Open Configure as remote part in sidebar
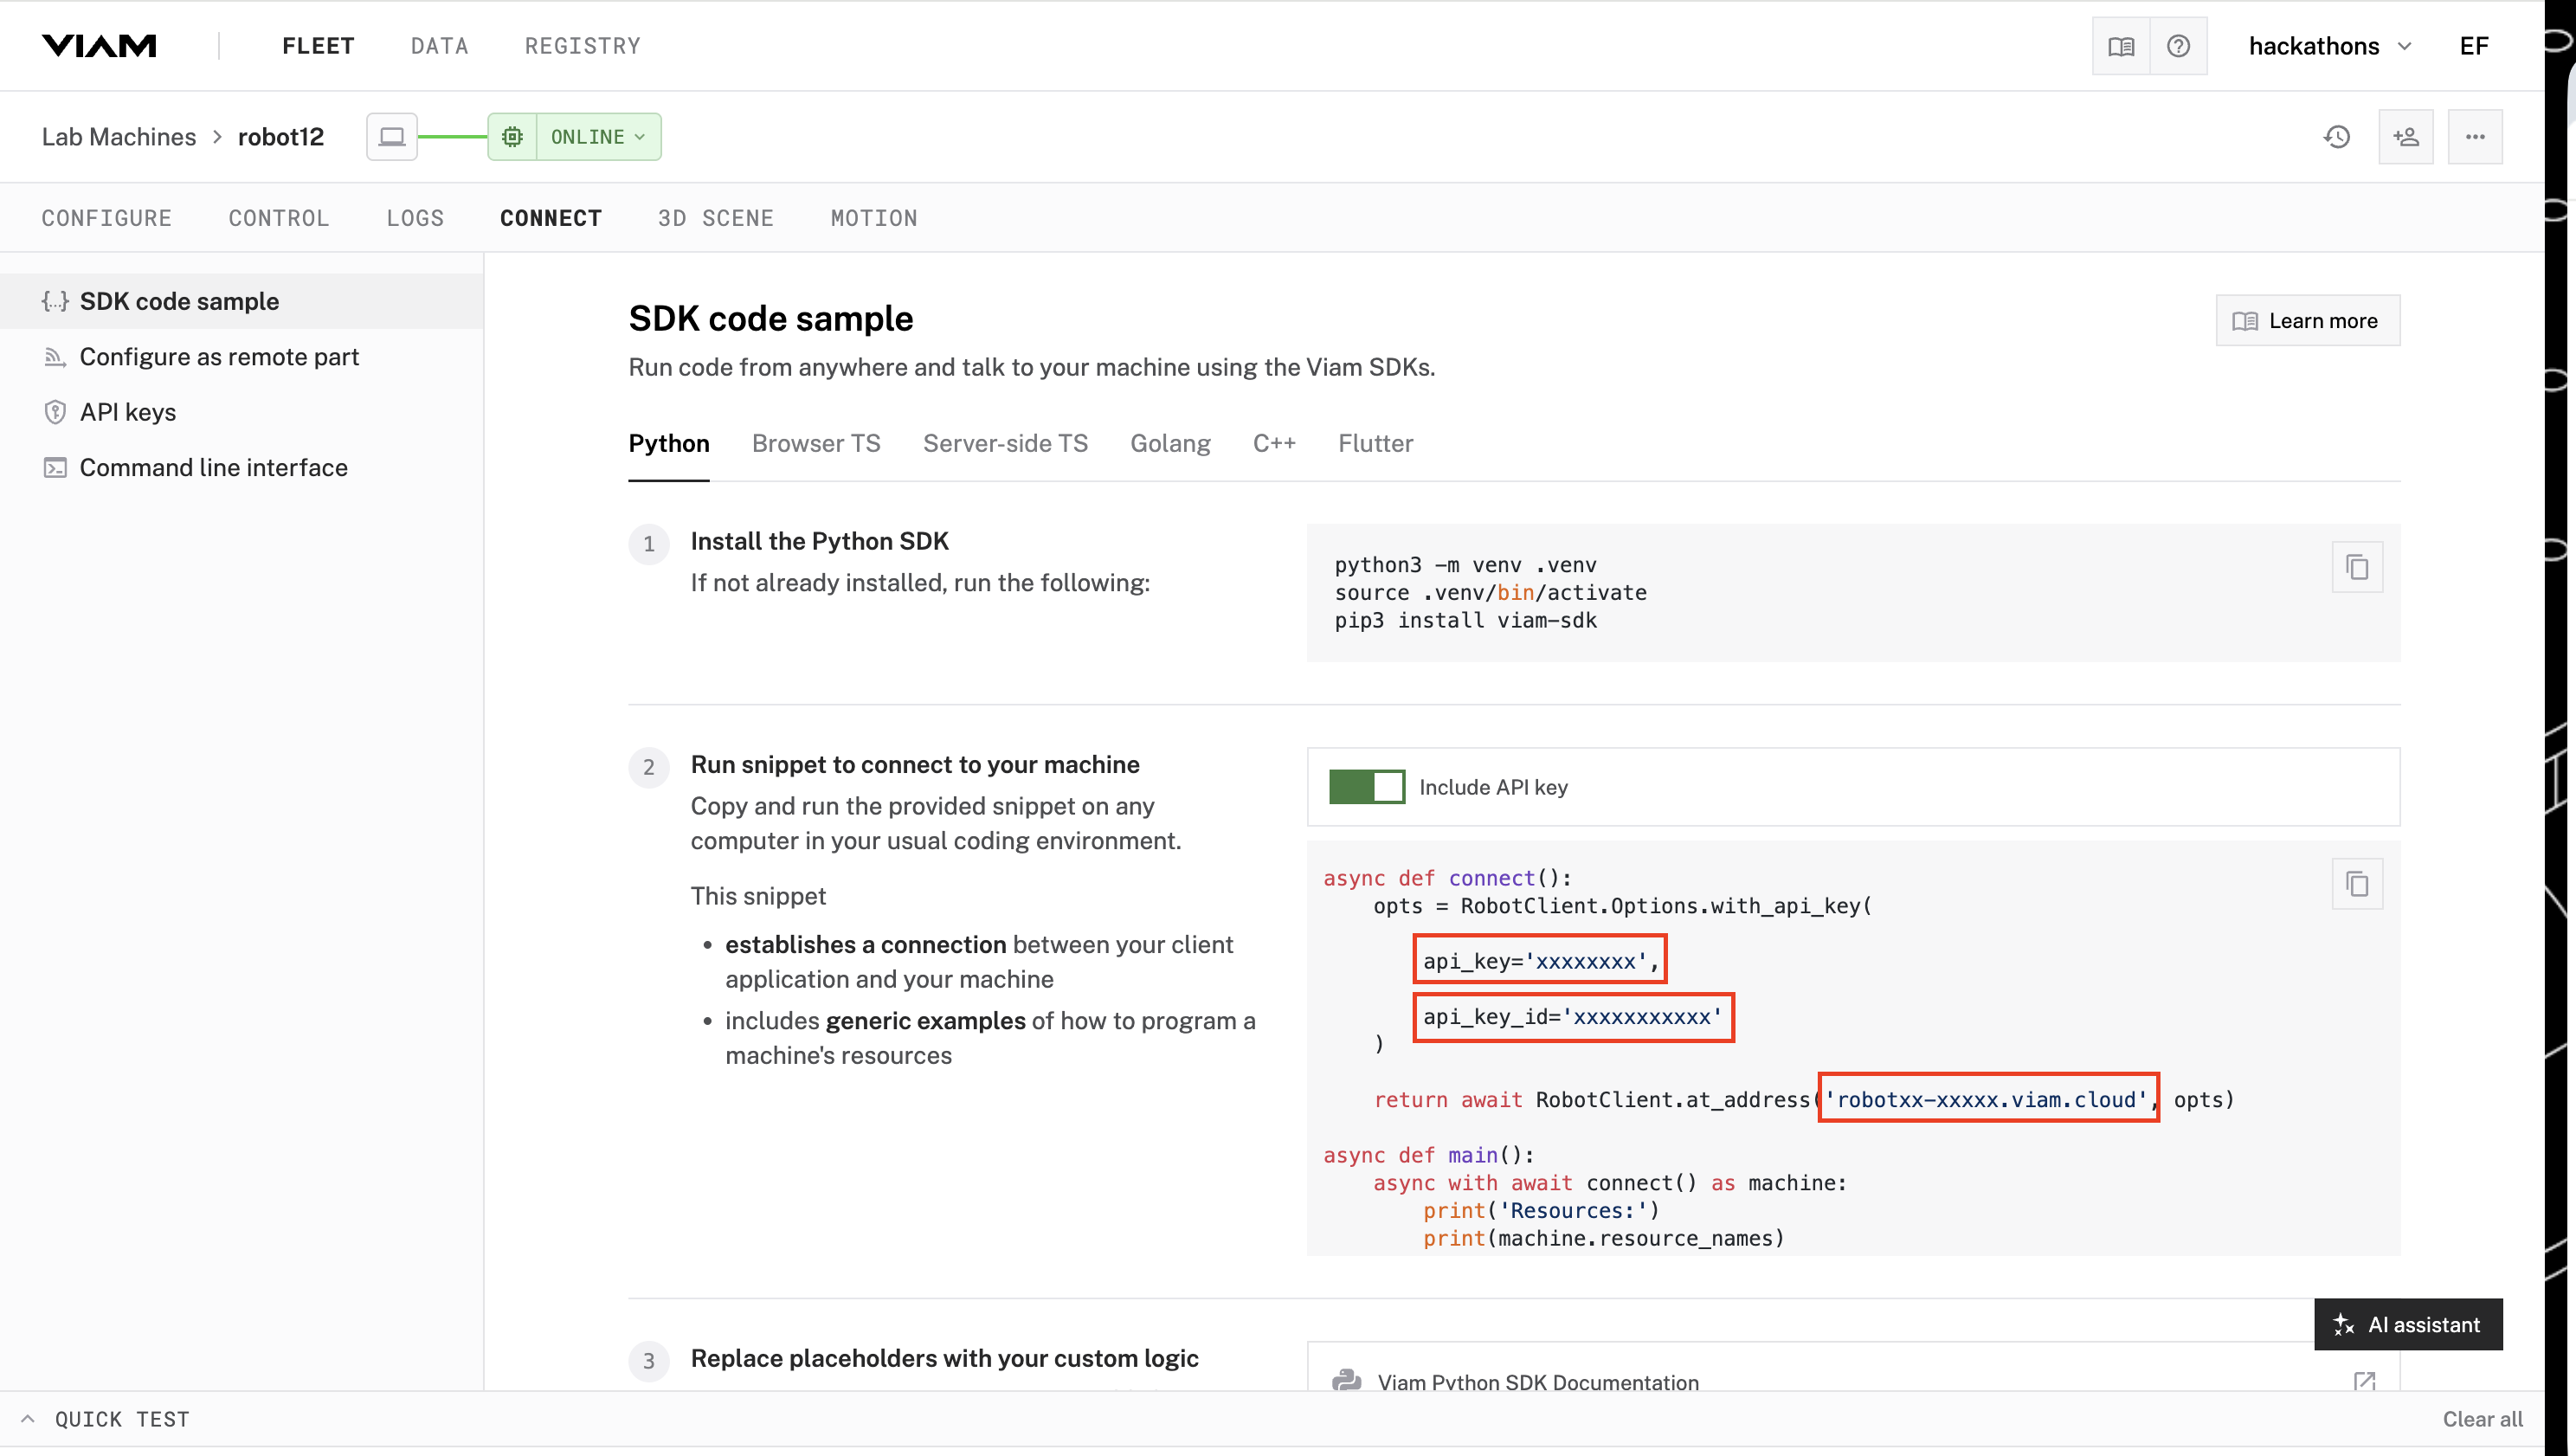 pyautogui.click(x=242, y=357)
